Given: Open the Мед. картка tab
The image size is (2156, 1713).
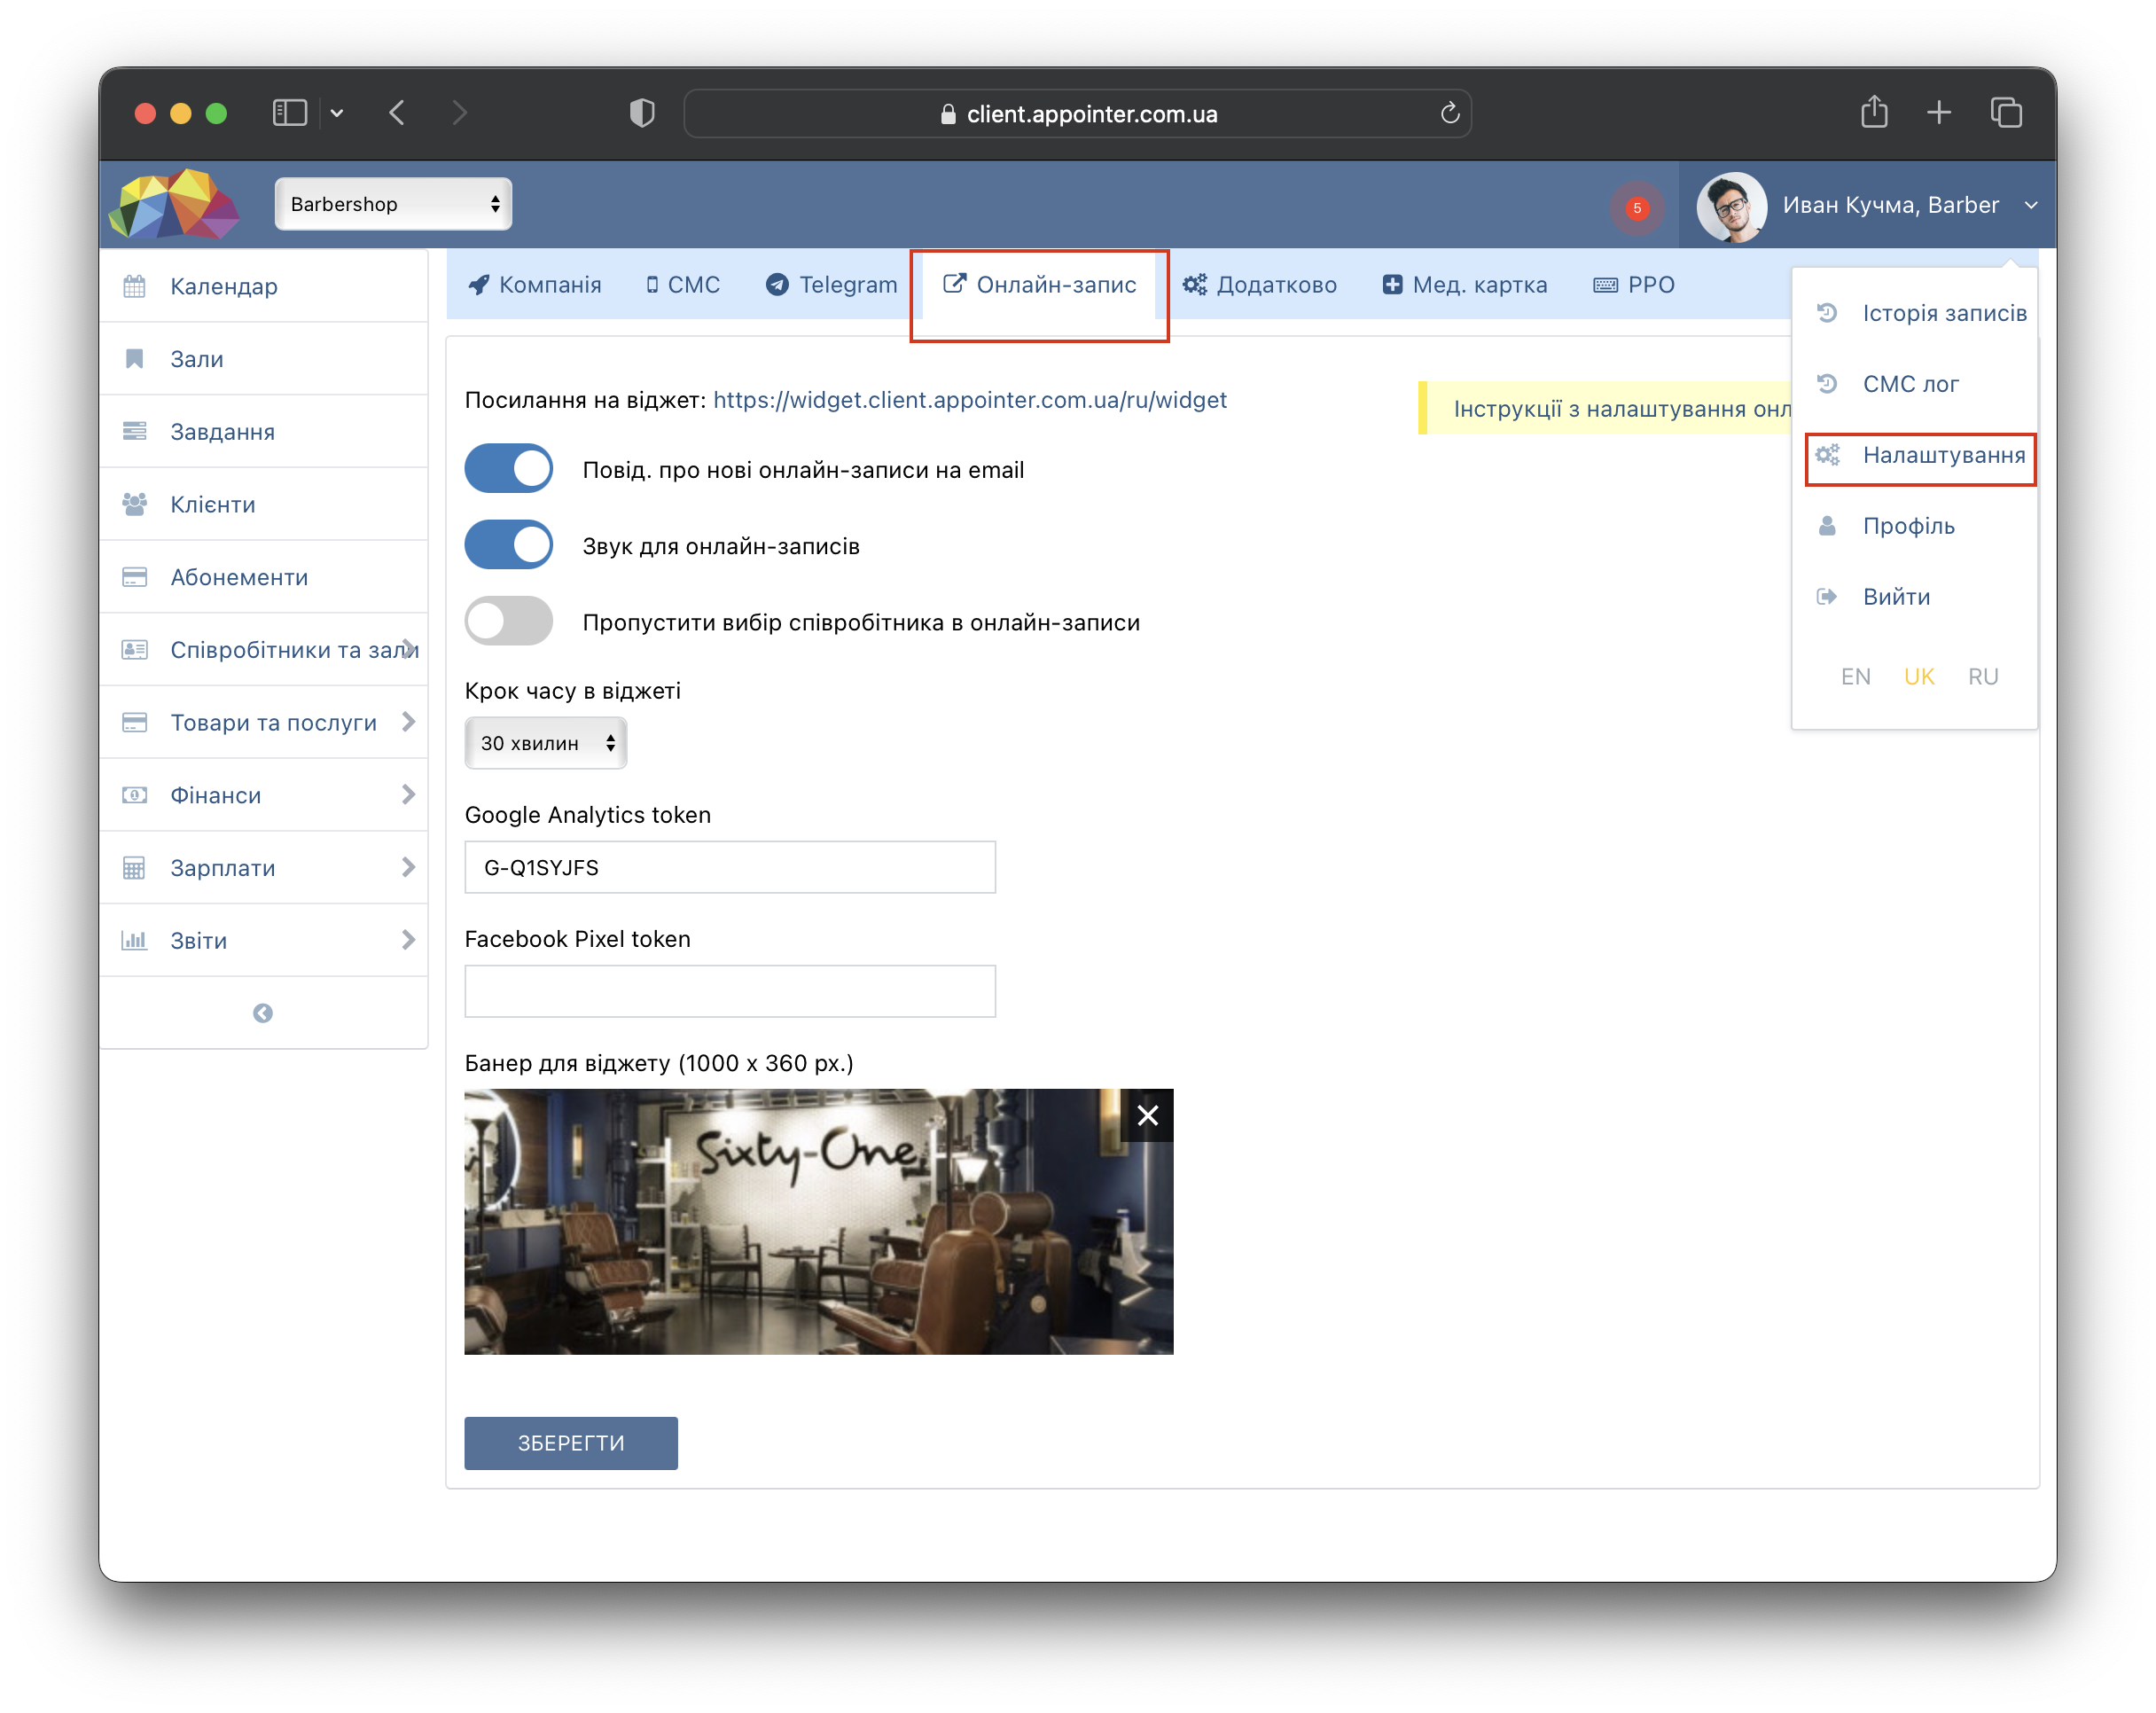Looking at the screenshot, I should click(x=1464, y=285).
